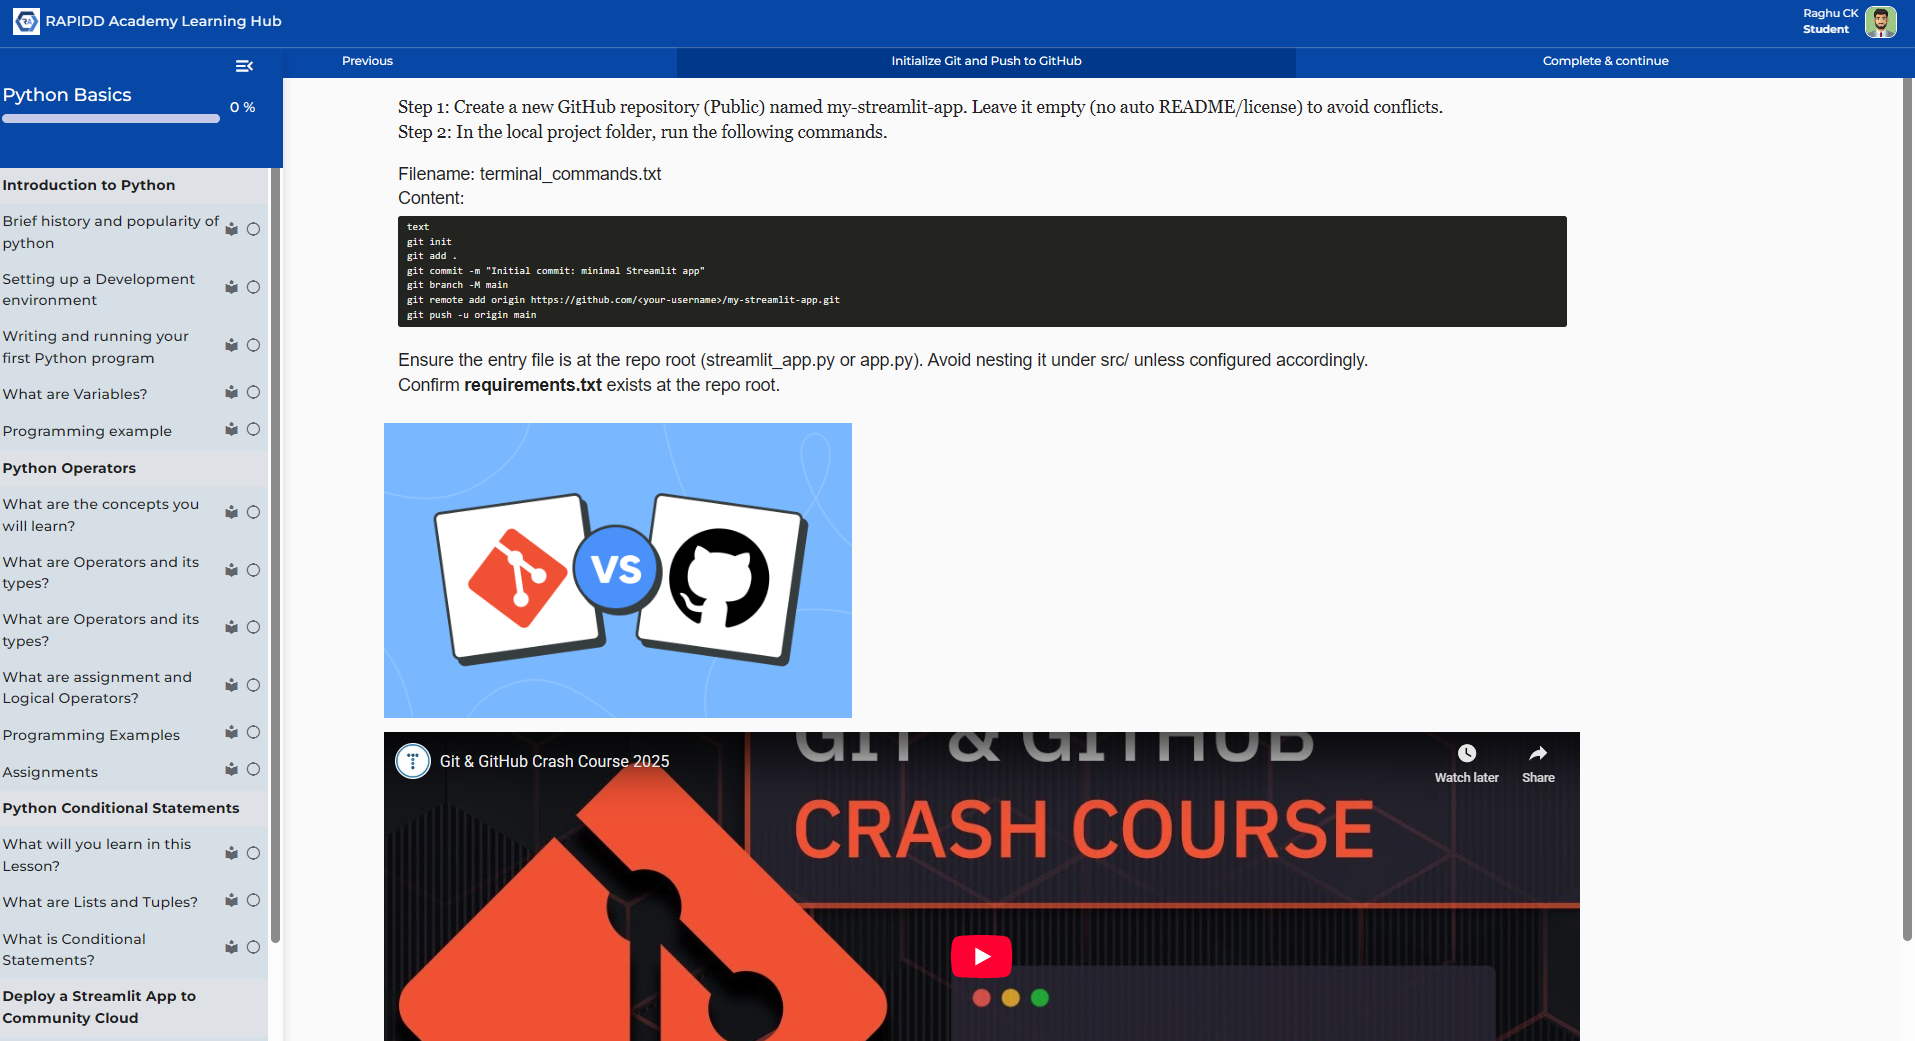The width and height of the screenshot is (1915, 1041).
Task: Click lesson icon beside Assignments
Action: pos(232,770)
